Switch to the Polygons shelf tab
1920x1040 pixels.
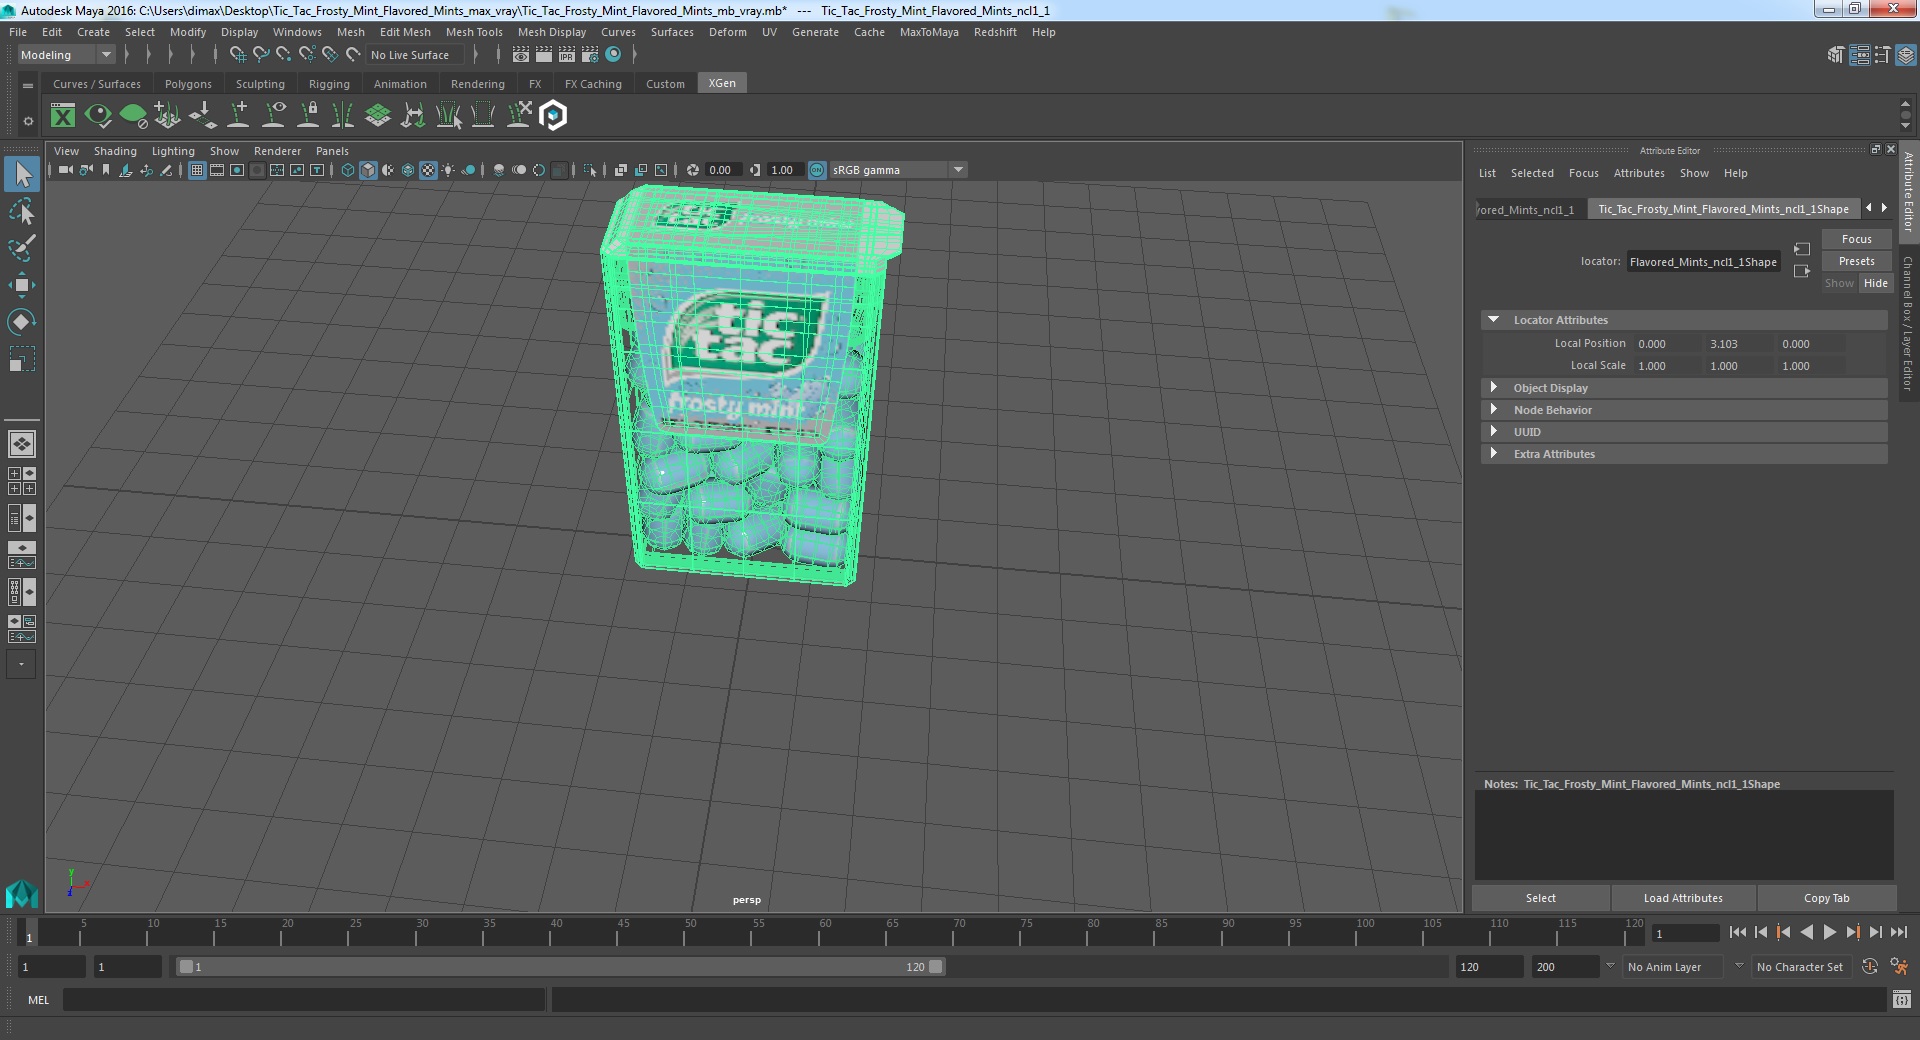coord(188,84)
